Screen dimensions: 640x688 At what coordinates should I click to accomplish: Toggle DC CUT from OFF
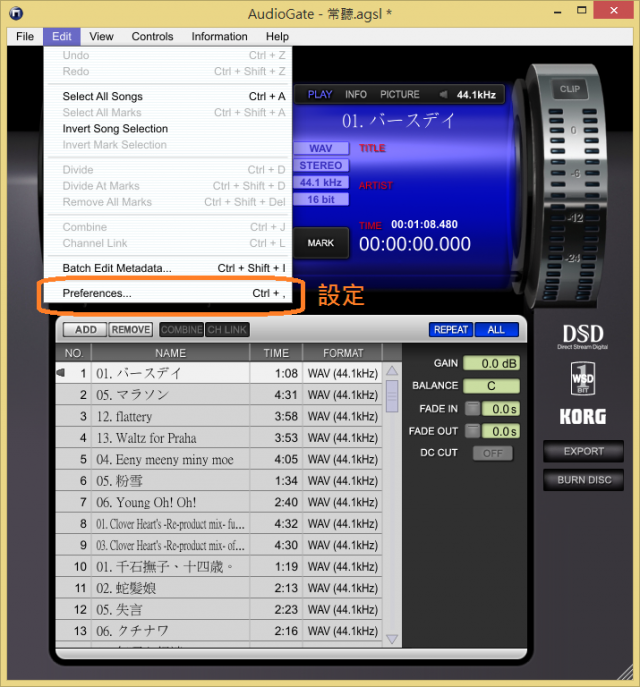pyautogui.click(x=493, y=453)
